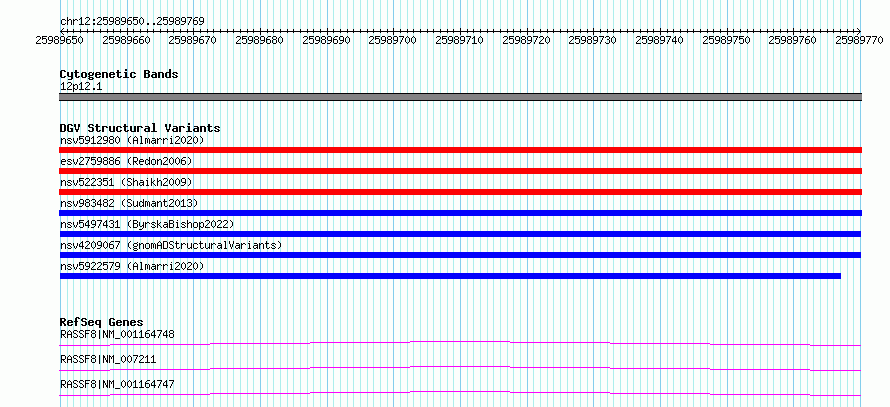
Task: Click the nsv4209067 (gnomADStructuralVariants) label
Action: click(171, 245)
